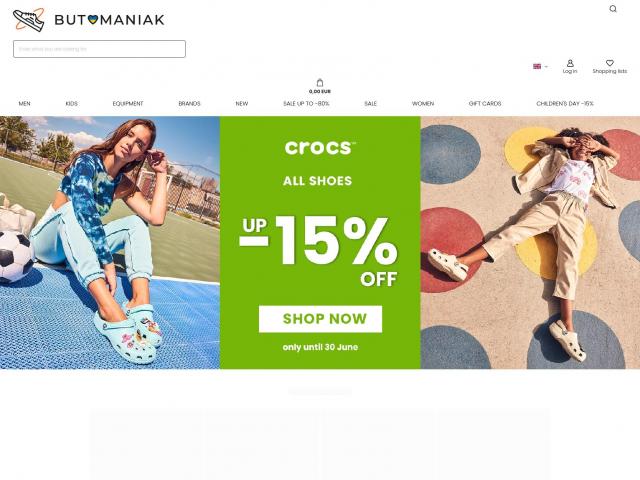640x480 pixels.
Task: Click the magnifying glass search icon
Action: pos(613,9)
